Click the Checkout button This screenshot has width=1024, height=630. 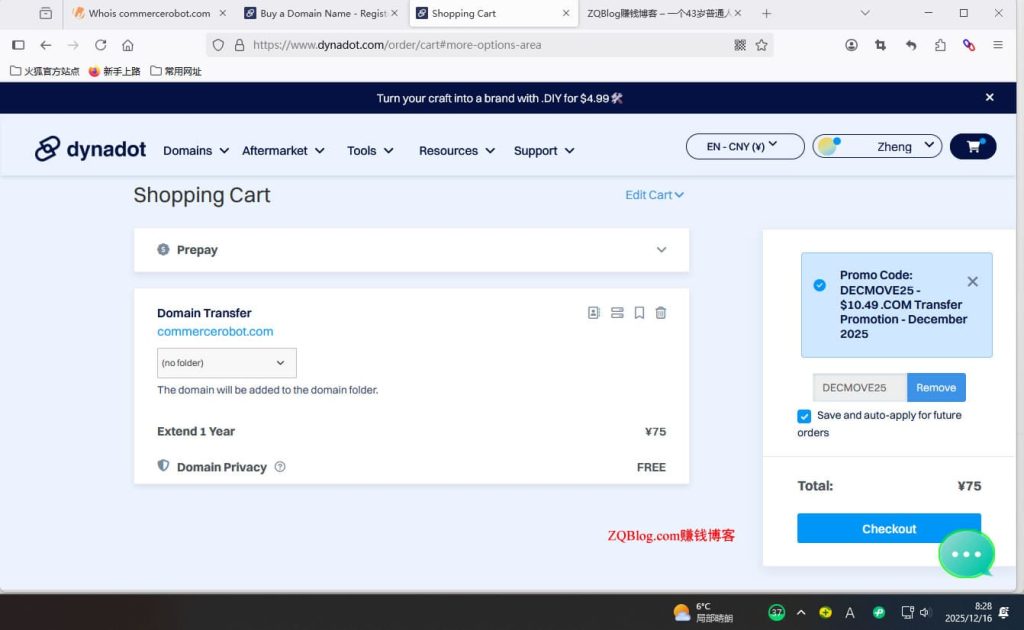point(889,528)
